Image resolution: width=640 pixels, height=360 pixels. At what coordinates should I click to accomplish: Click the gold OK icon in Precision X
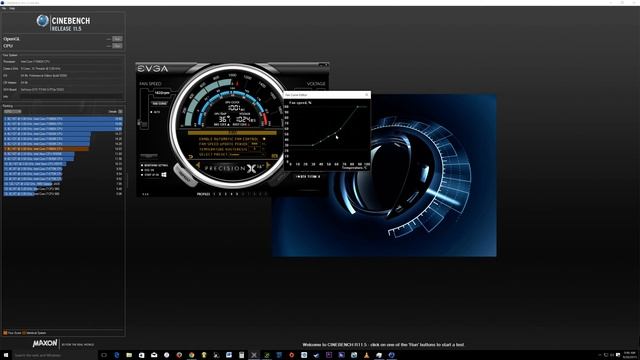click(274, 156)
